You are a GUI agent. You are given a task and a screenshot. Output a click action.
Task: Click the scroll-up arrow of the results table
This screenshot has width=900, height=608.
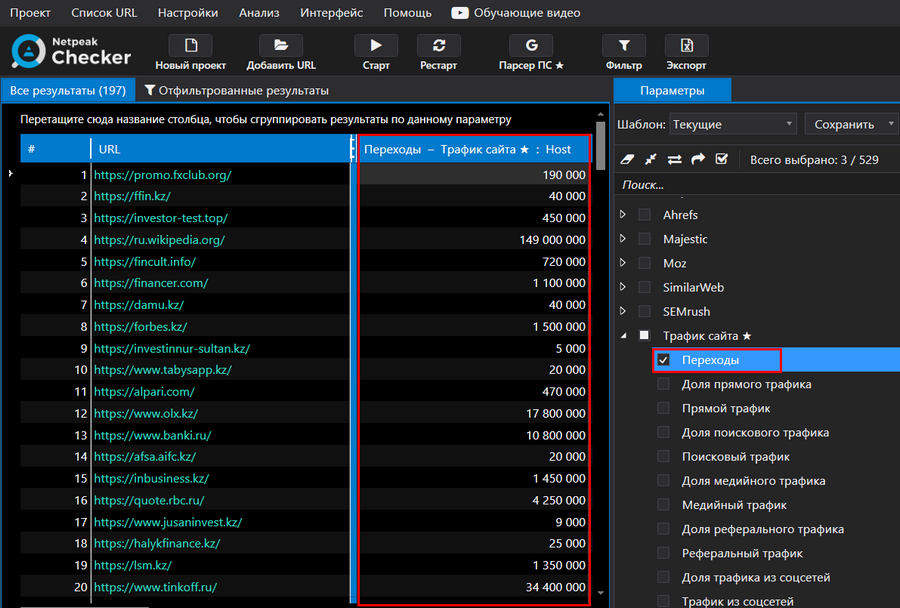600,115
